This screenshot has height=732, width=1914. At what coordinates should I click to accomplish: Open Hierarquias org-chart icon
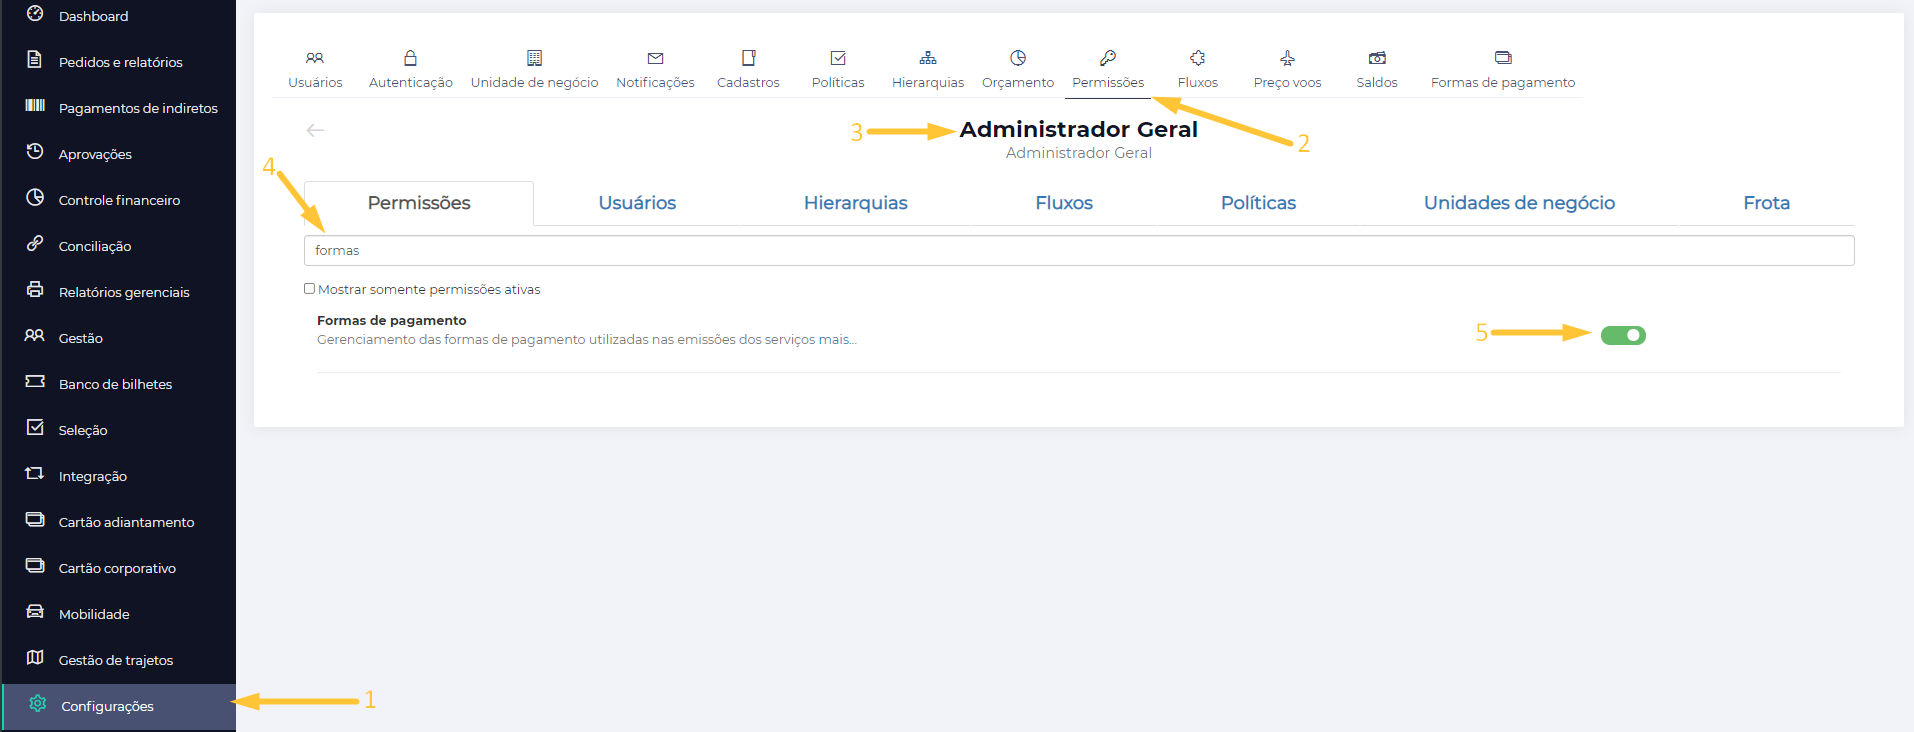928,59
